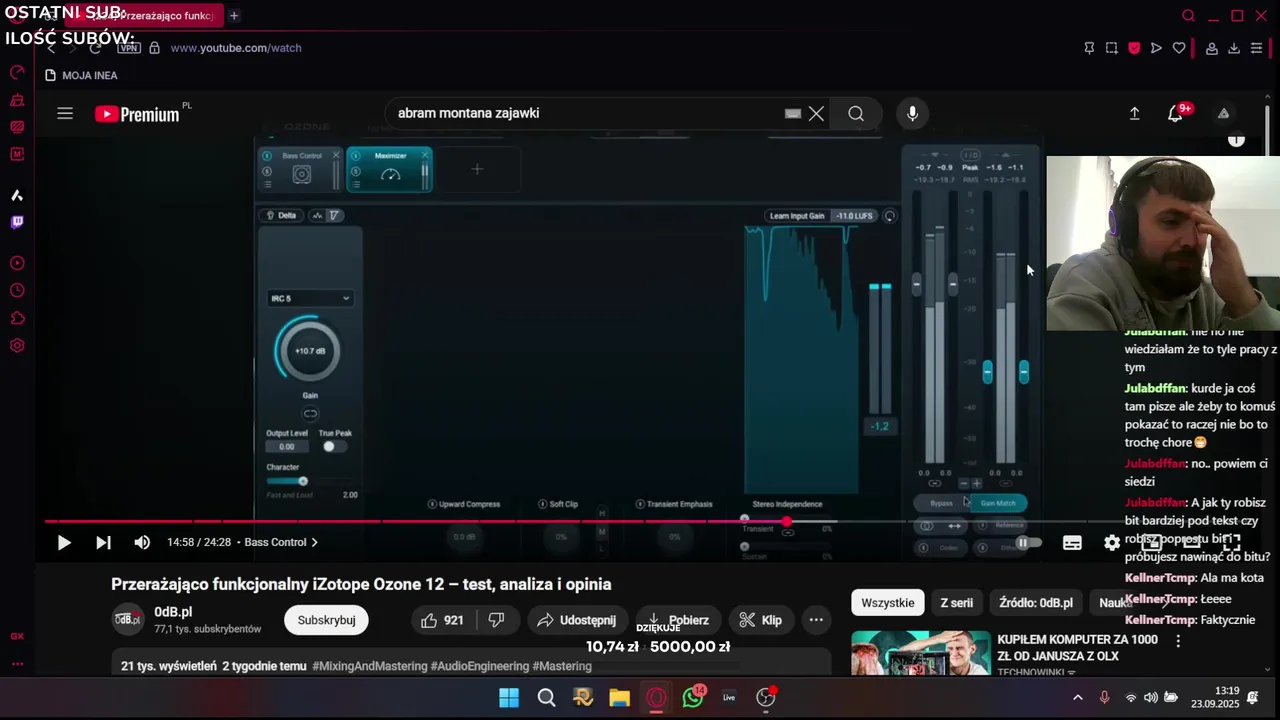Open Opera pinboards pin icon

coord(1089,47)
